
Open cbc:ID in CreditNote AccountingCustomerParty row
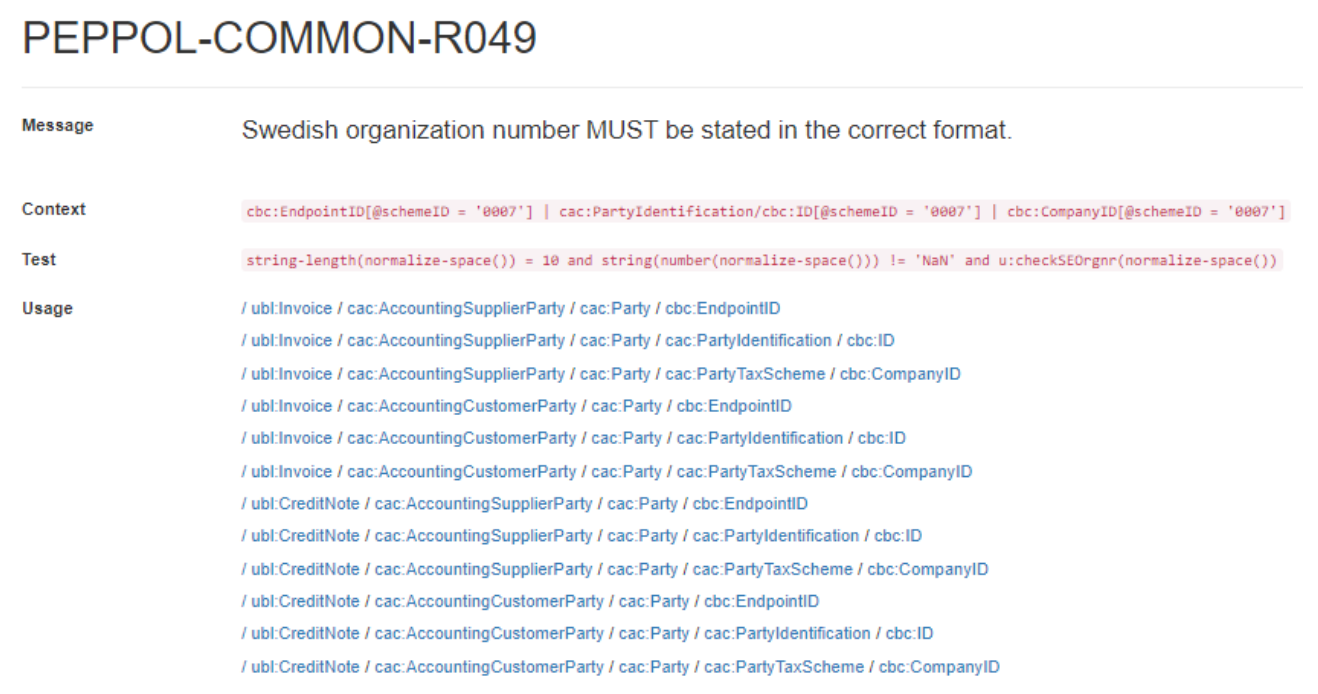tap(909, 634)
